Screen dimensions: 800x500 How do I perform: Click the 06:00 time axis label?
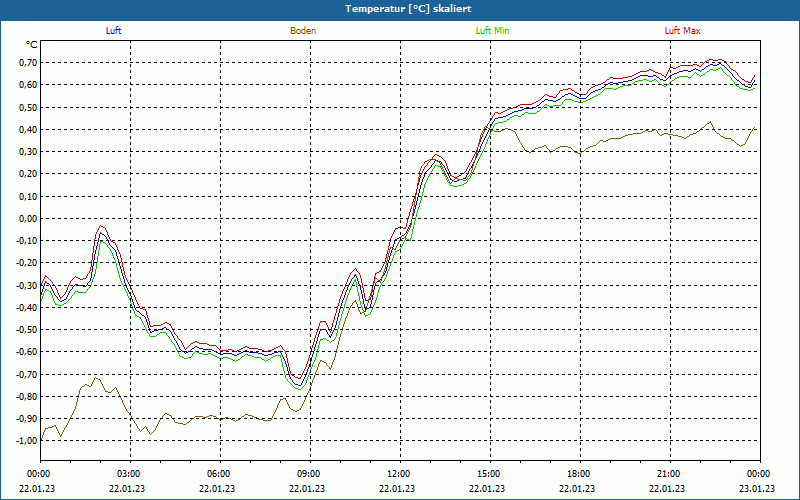coord(220,474)
